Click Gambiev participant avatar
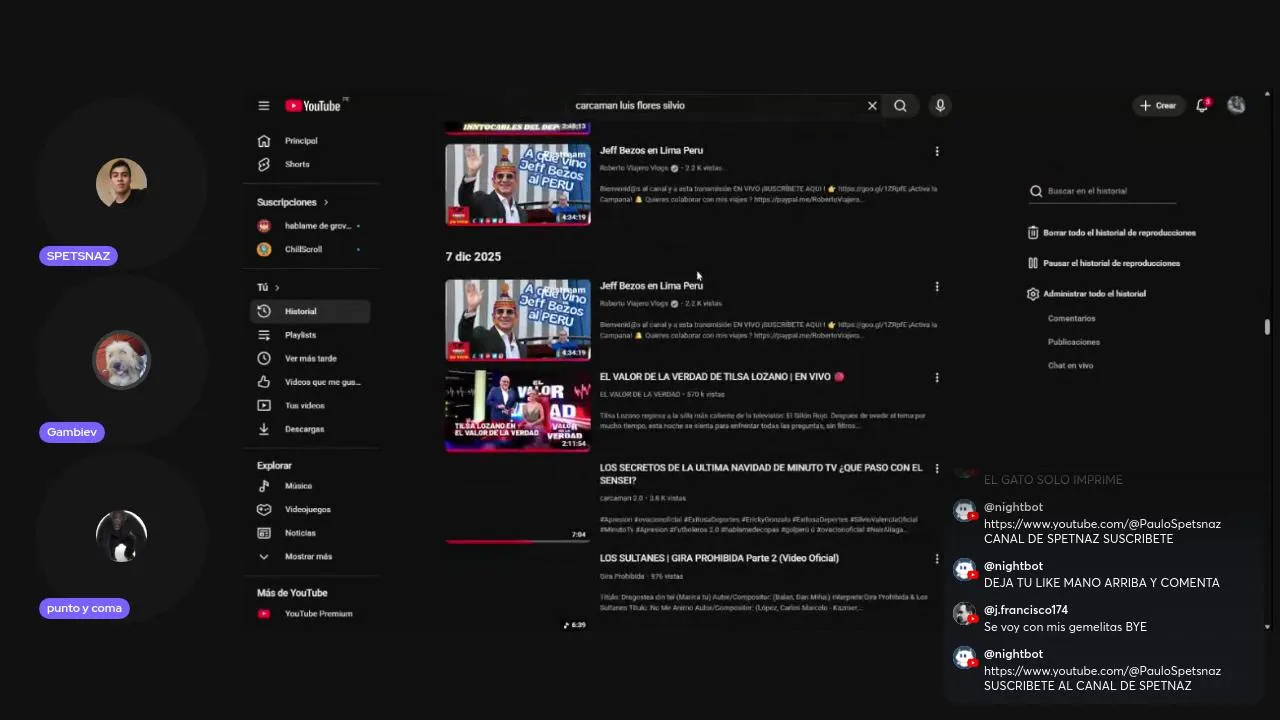 tap(121, 359)
